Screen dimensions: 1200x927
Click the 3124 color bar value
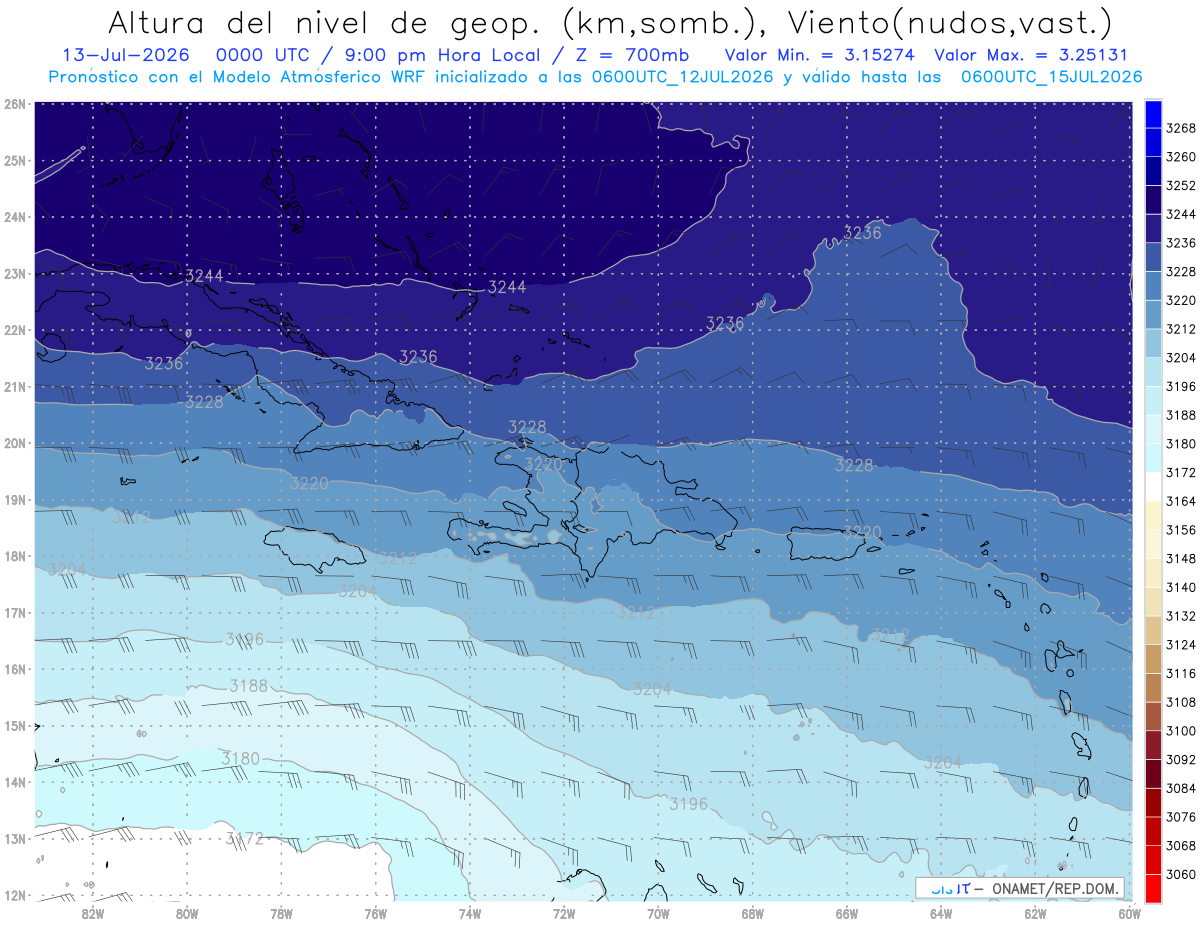click(x=1181, y=645)
